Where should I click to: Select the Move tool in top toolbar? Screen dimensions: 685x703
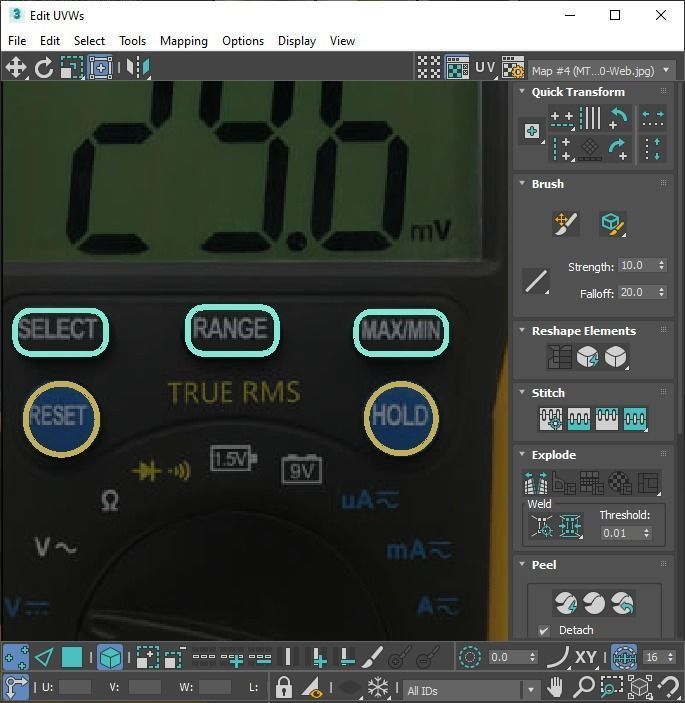(16, 68)
